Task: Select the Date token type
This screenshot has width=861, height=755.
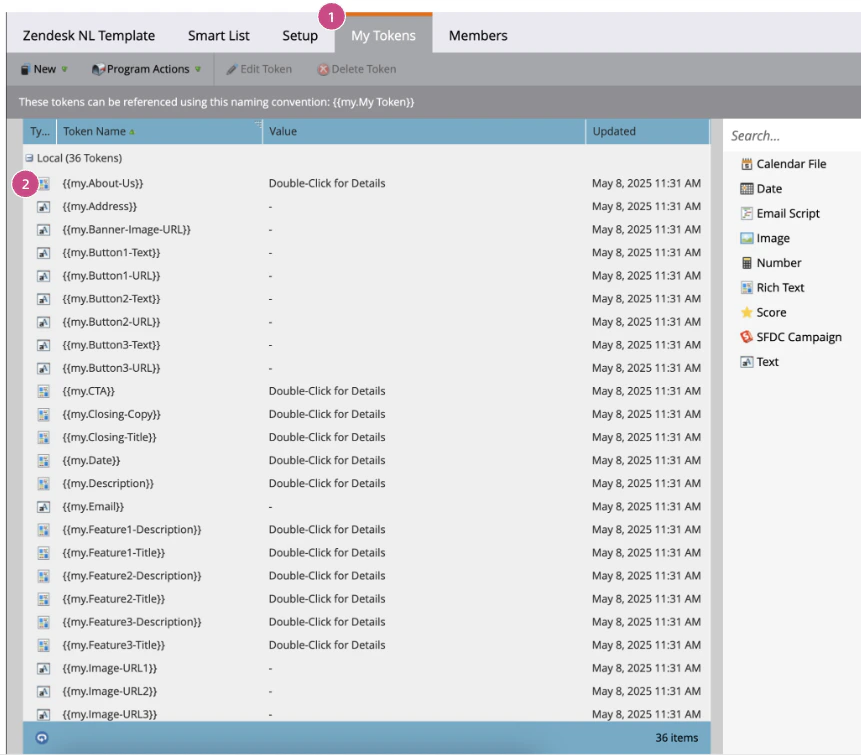Action: point(762,188)
